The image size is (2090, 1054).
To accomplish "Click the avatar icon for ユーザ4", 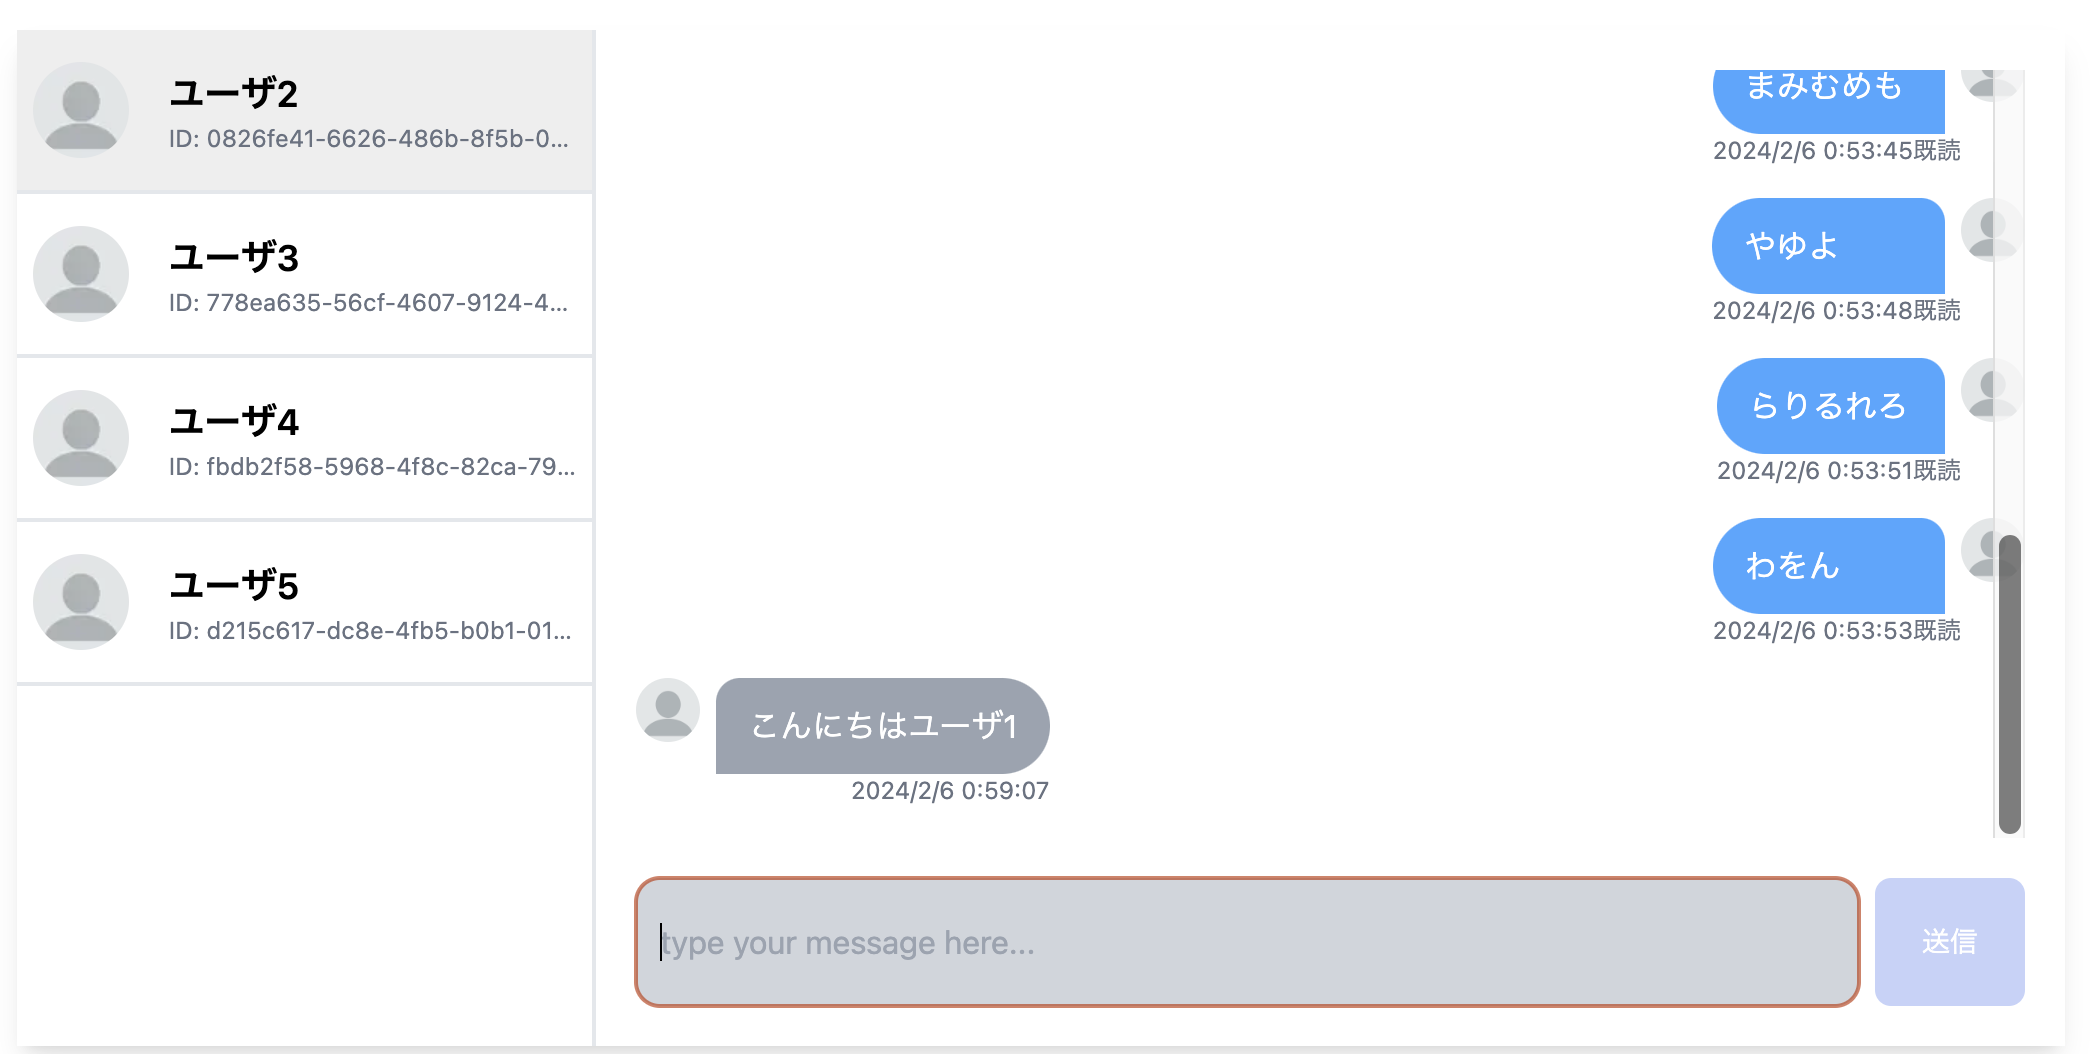I will click(81, 438).
